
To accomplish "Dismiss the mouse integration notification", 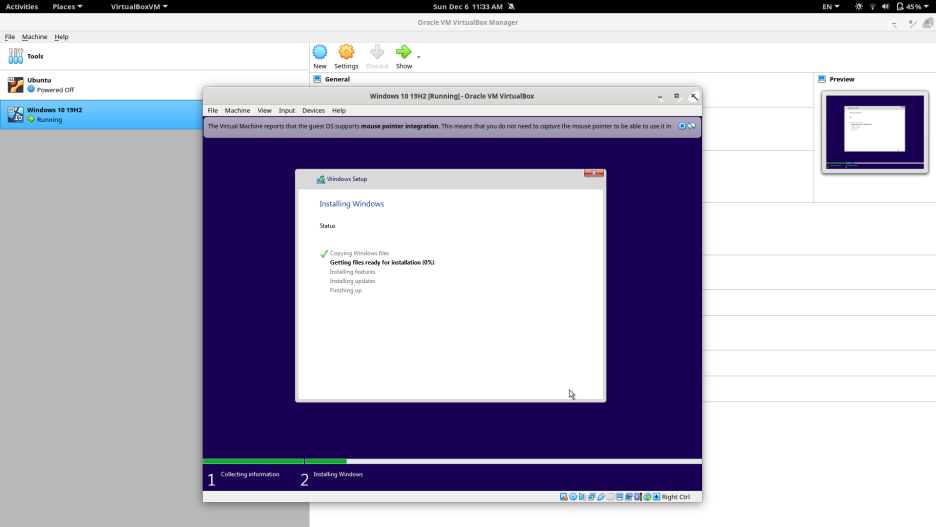I will [x=682, y=126].
